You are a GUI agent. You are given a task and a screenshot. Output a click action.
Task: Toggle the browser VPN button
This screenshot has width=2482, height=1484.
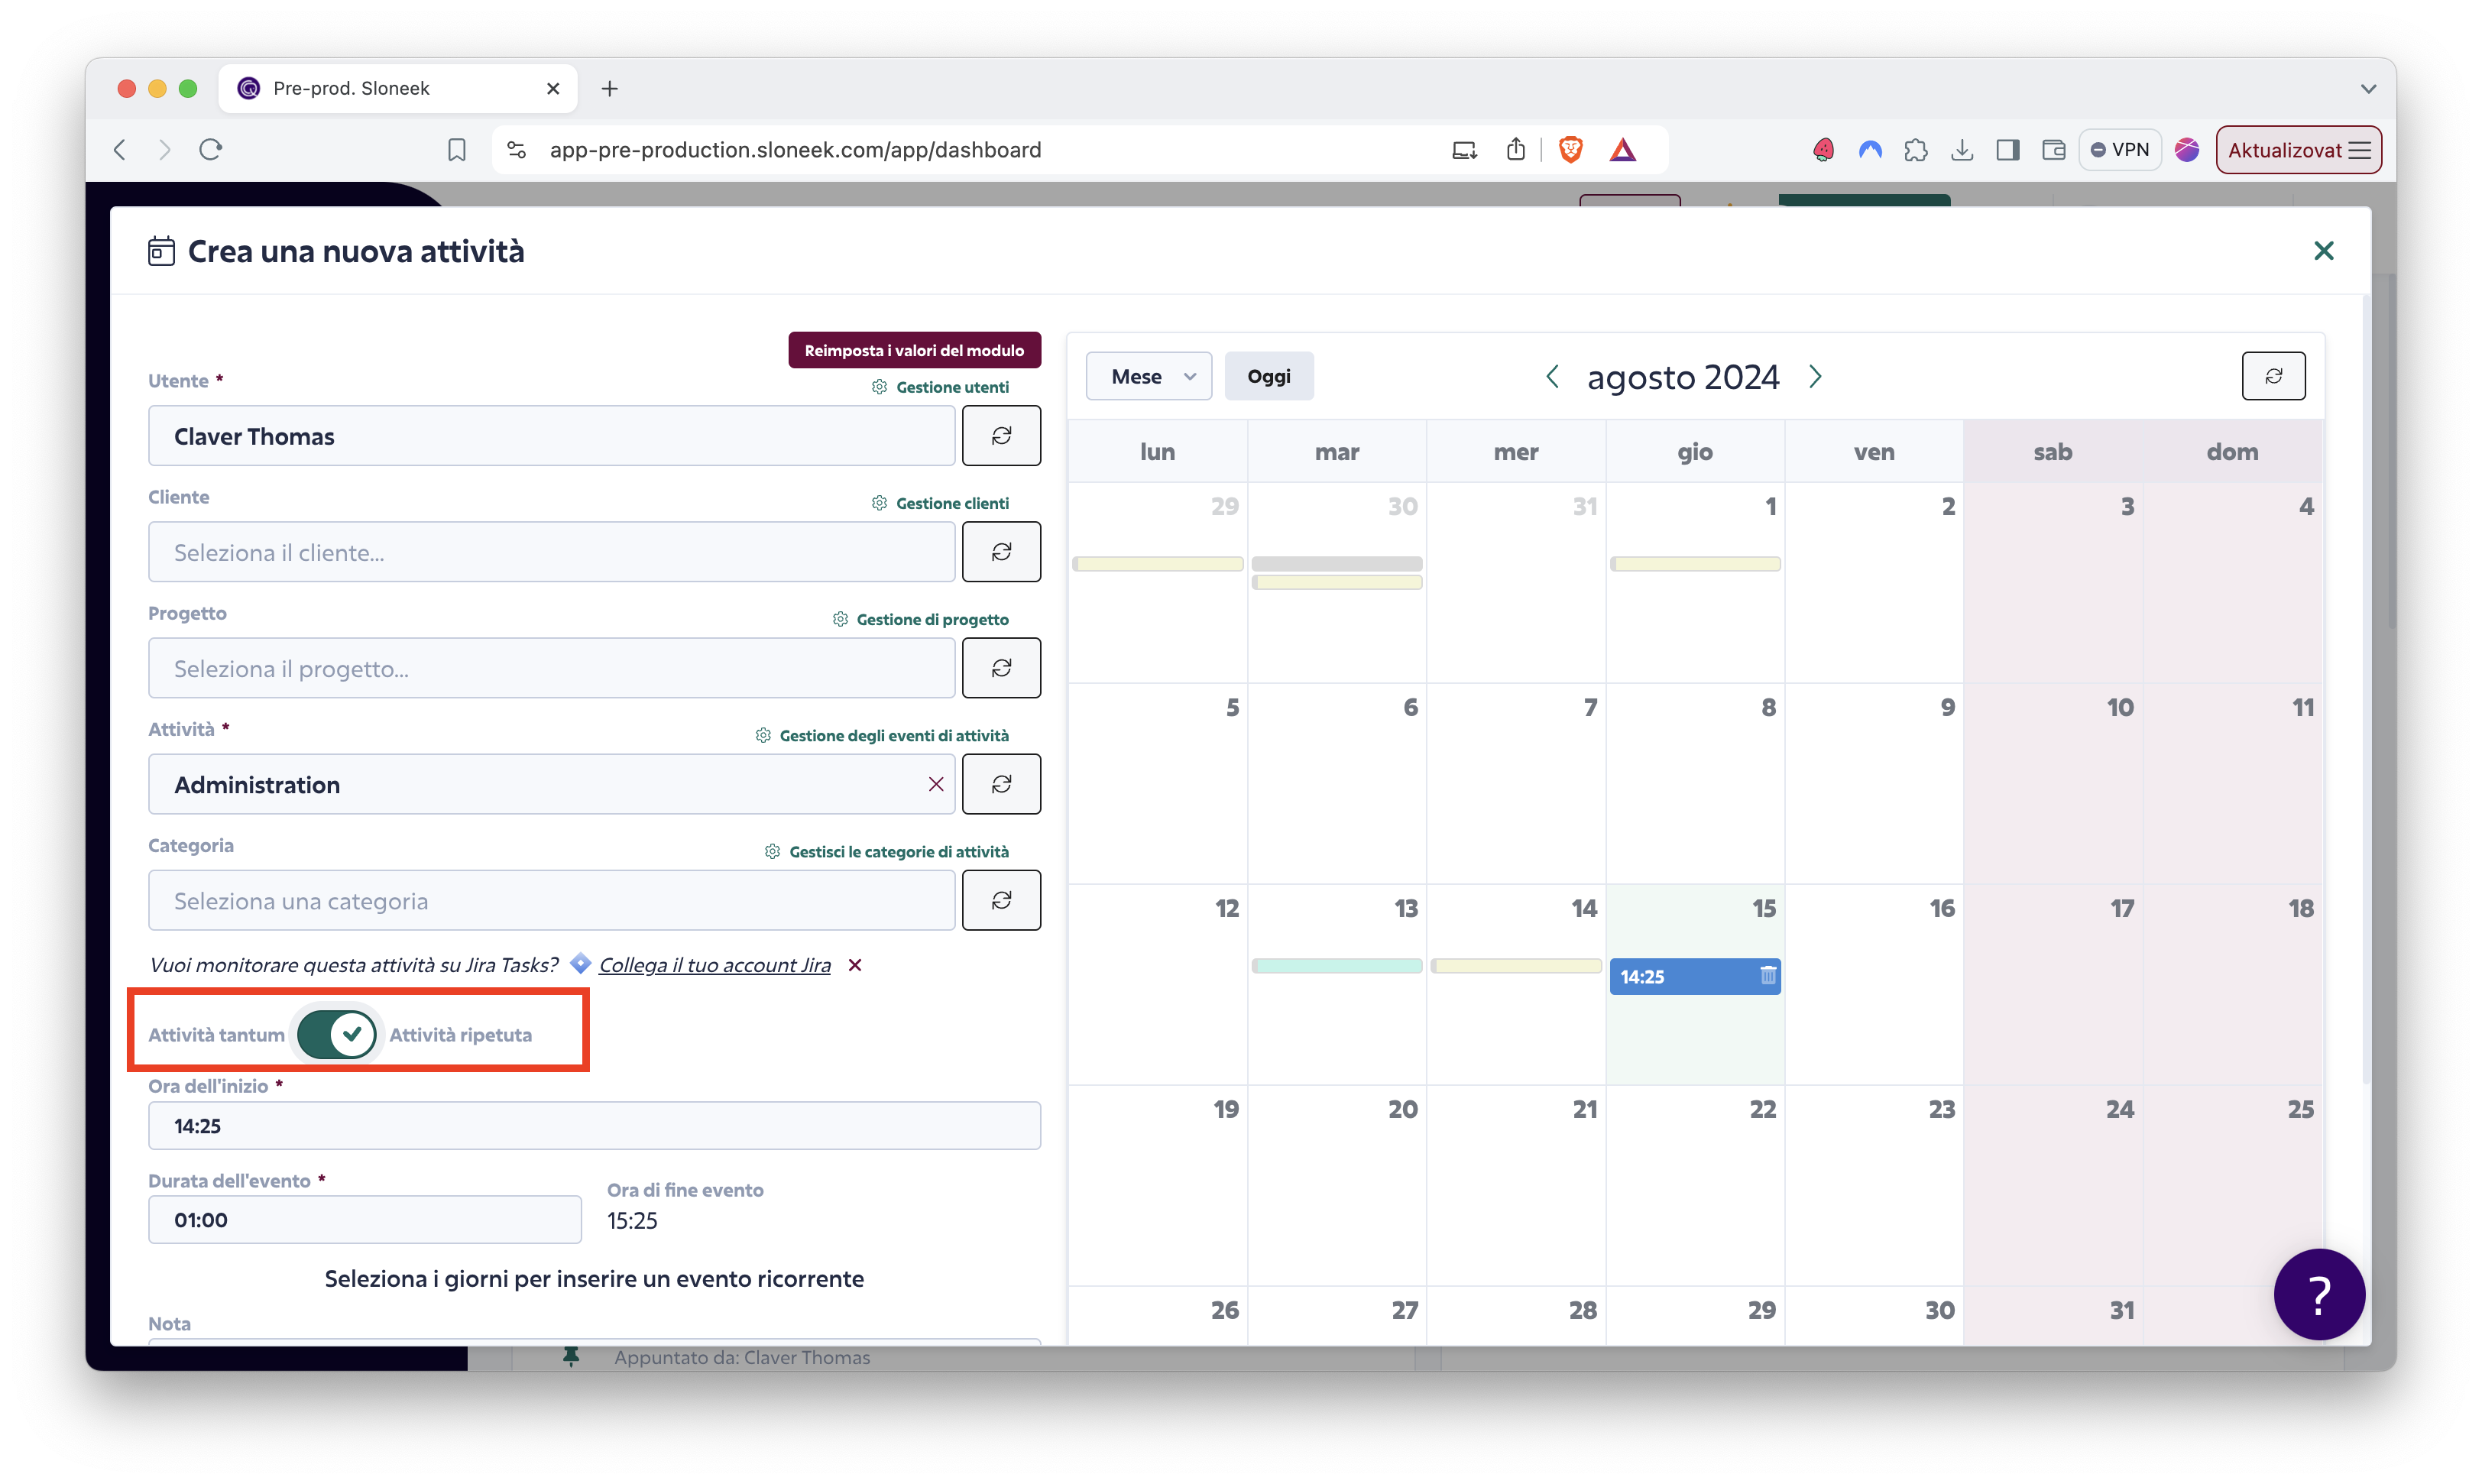[x=2119, y=150]
